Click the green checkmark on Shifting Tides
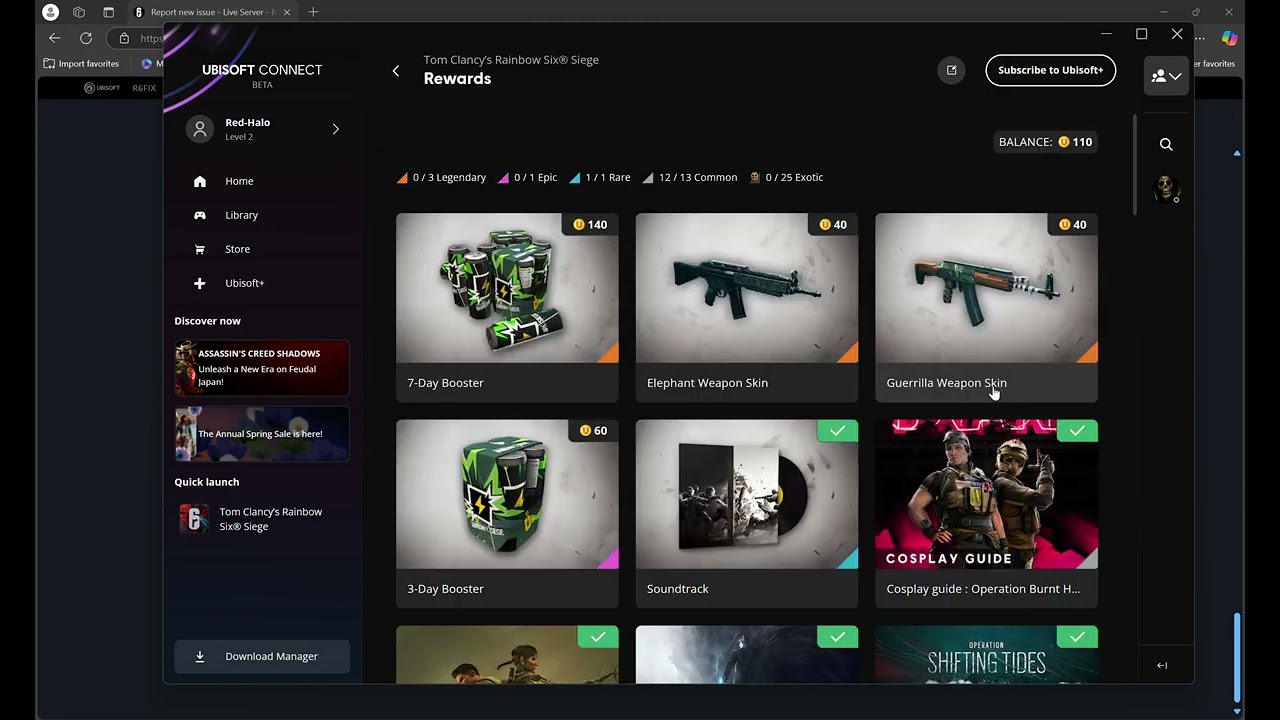 click(1077, 637)
